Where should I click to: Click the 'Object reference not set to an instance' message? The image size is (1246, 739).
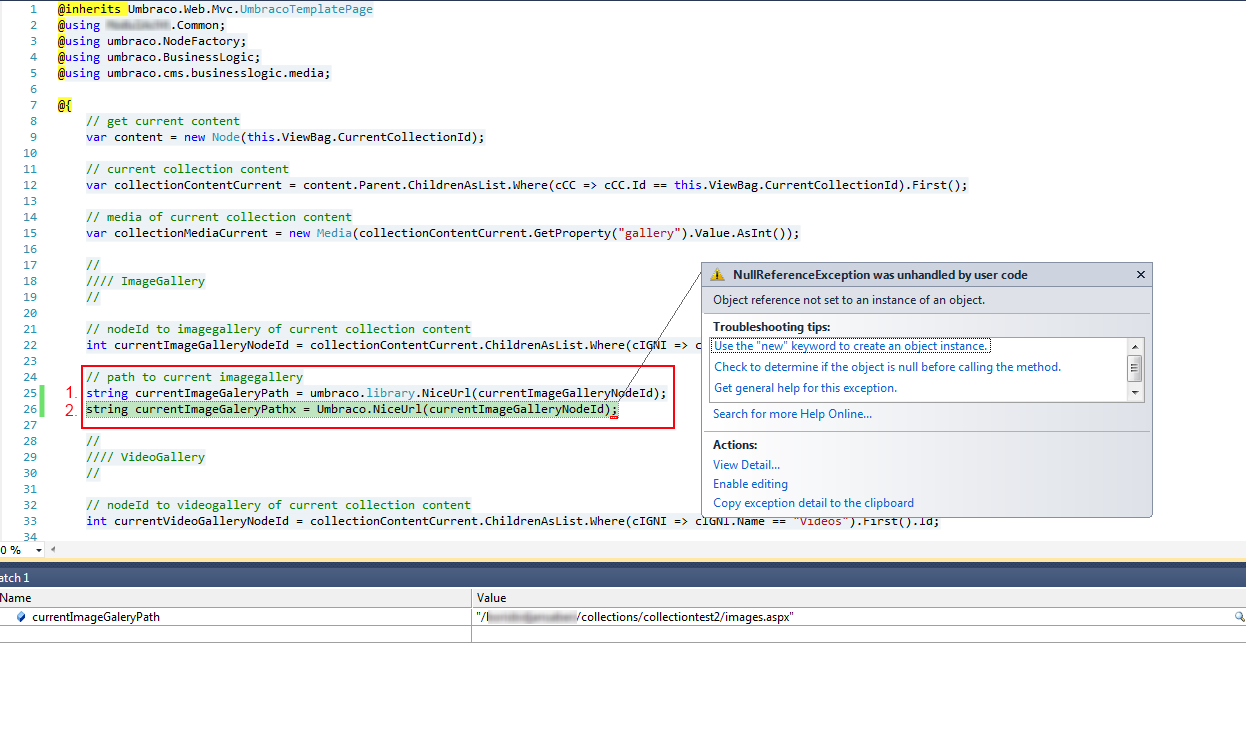click(x=849, y=300)
